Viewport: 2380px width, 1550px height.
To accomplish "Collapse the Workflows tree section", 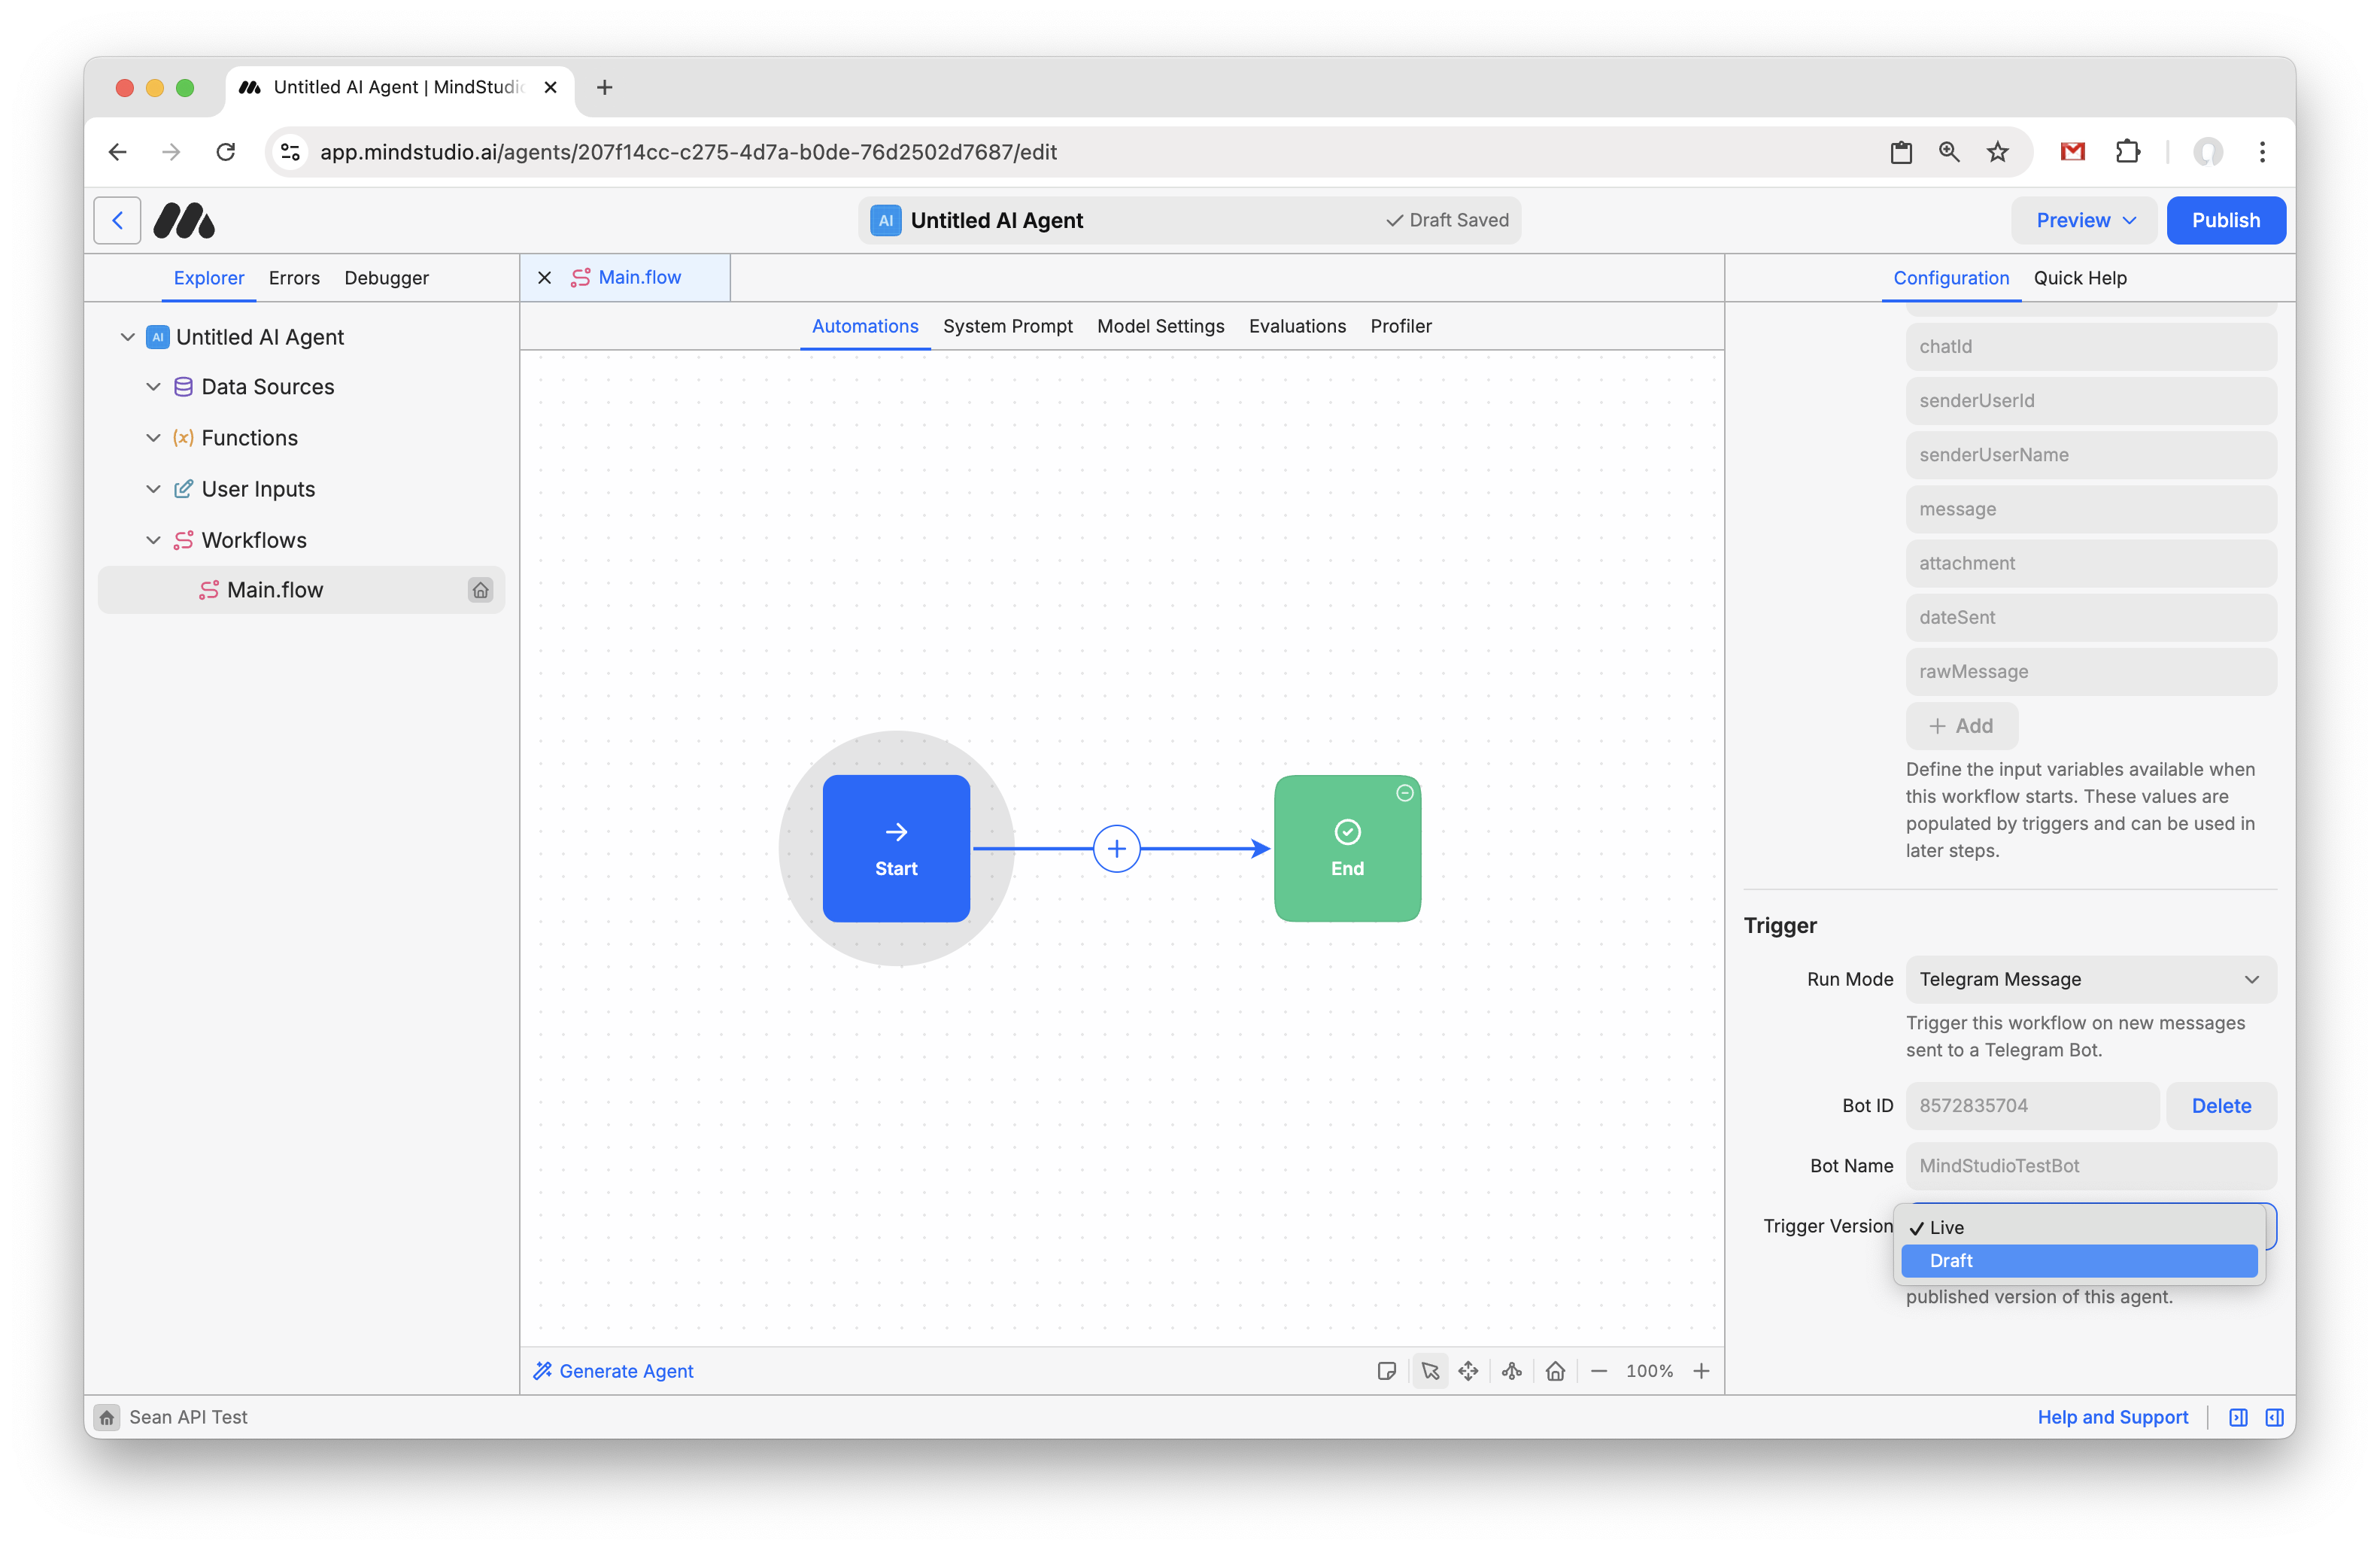I will point(153,540).
